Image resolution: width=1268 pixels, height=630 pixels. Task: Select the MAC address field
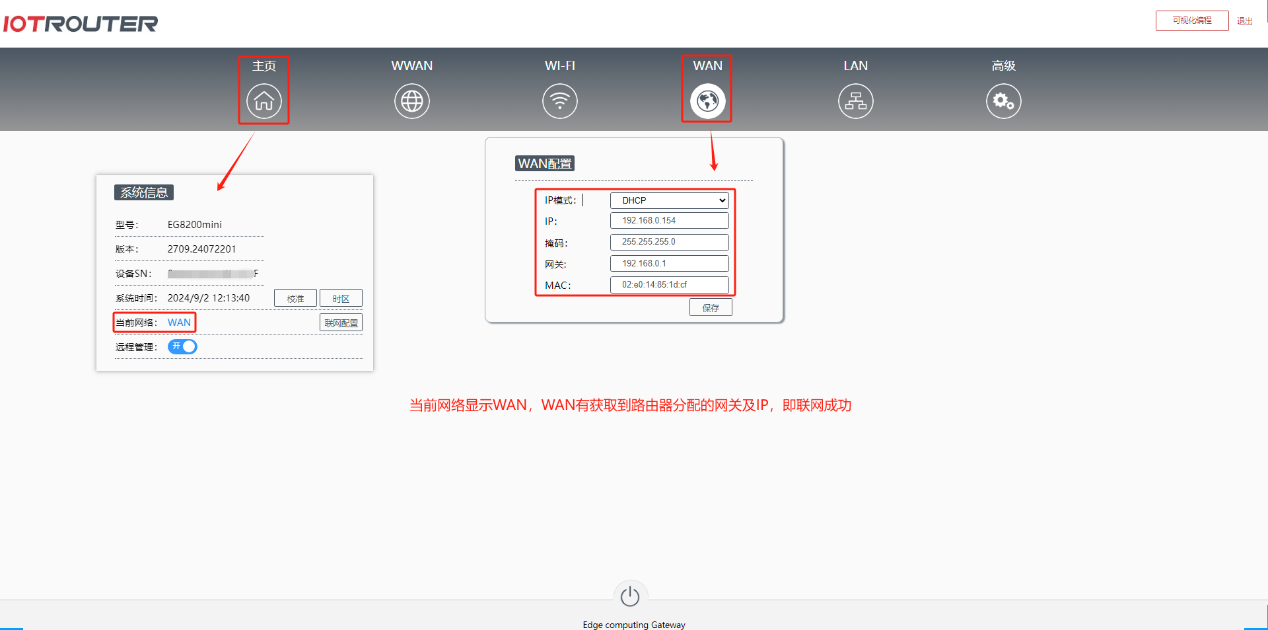tap(669, 284)
